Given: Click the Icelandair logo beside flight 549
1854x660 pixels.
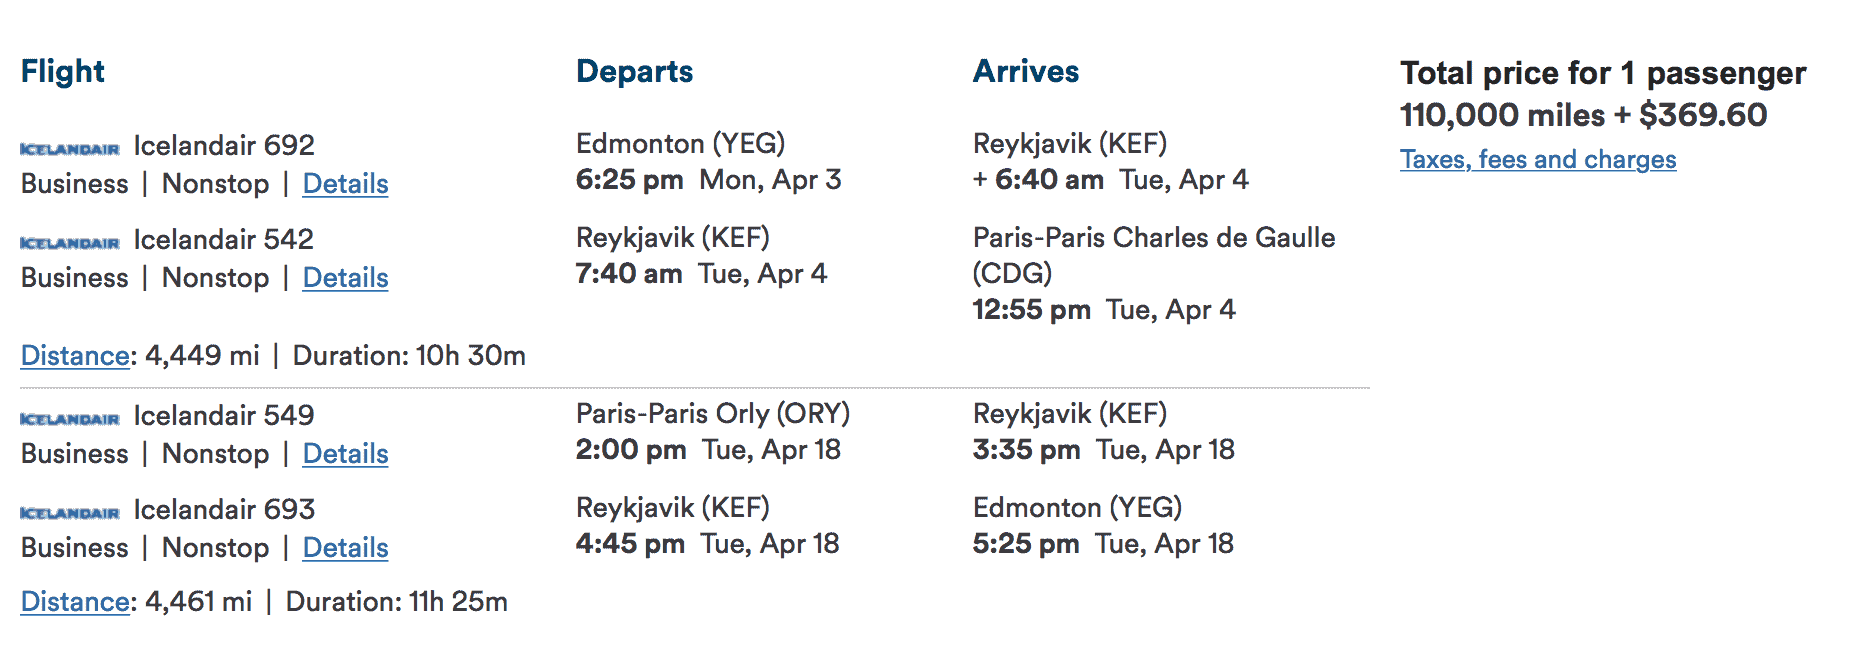Looking at the screenshot, I should coord(69,416).
